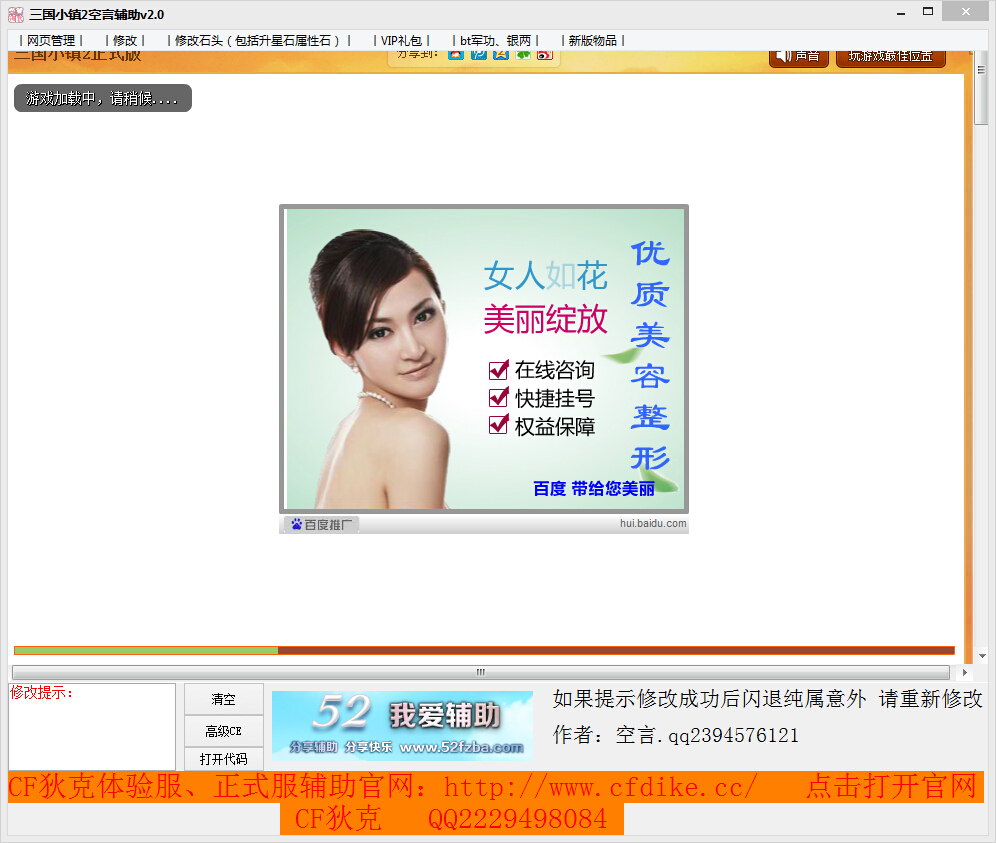Open the 修改石头 (包括升星石属性石) menu
The width and height of the screenshot is (996, 843).
[259, 41]
